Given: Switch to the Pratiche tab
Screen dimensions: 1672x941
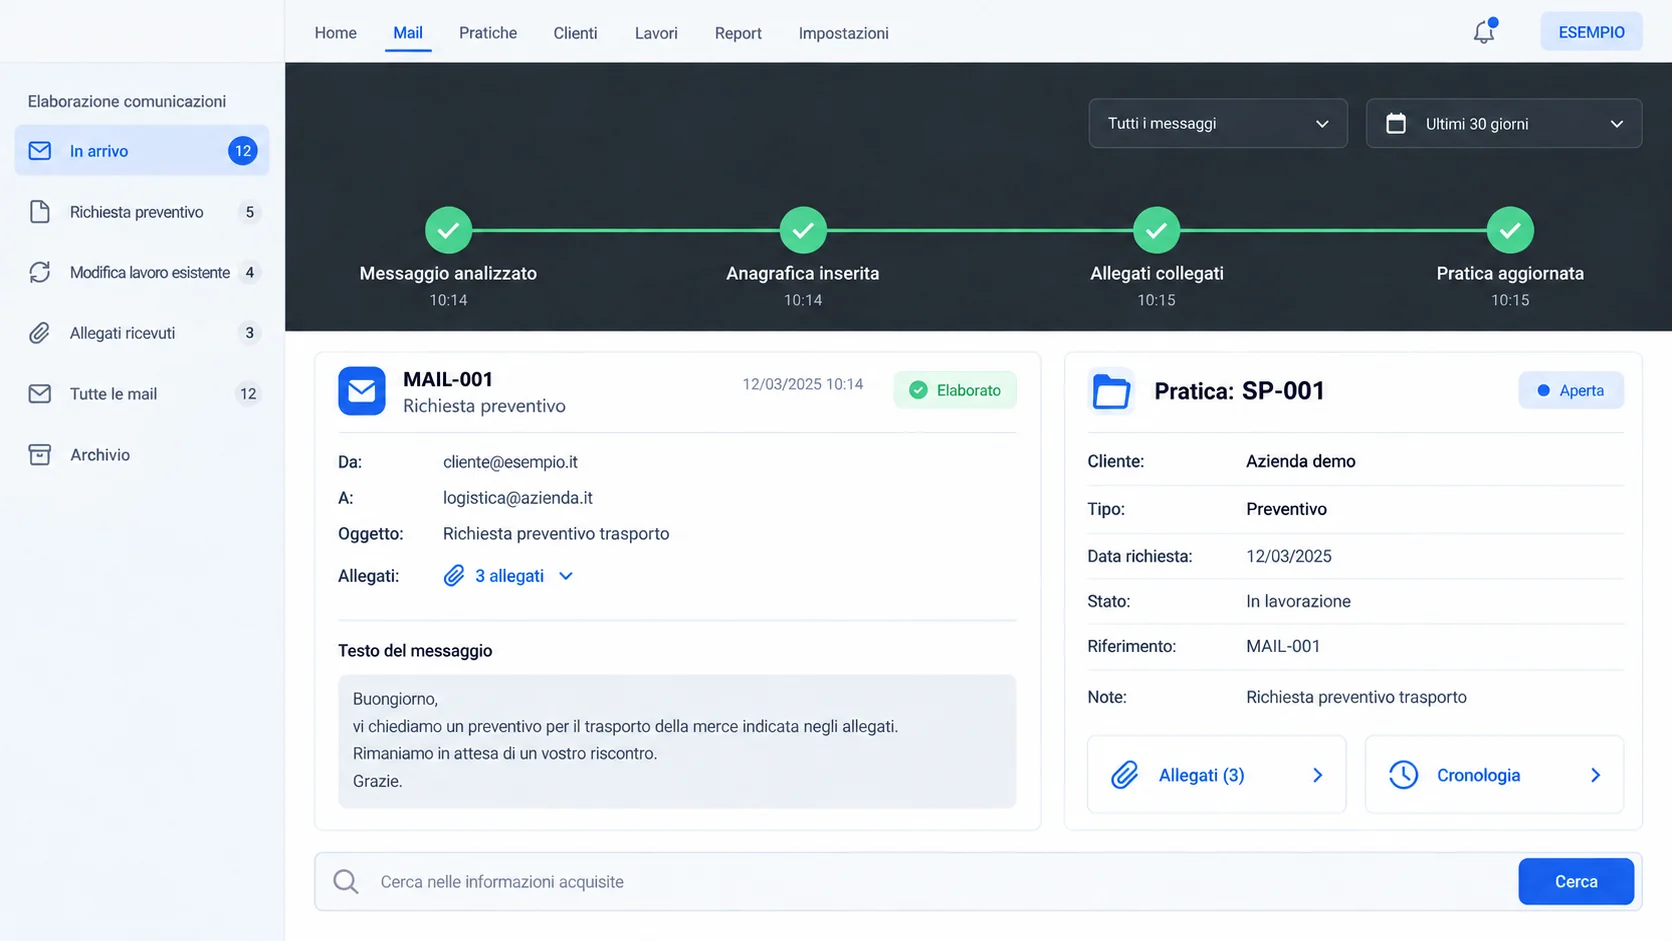Looking at the screenshot, I should [488, 33].
